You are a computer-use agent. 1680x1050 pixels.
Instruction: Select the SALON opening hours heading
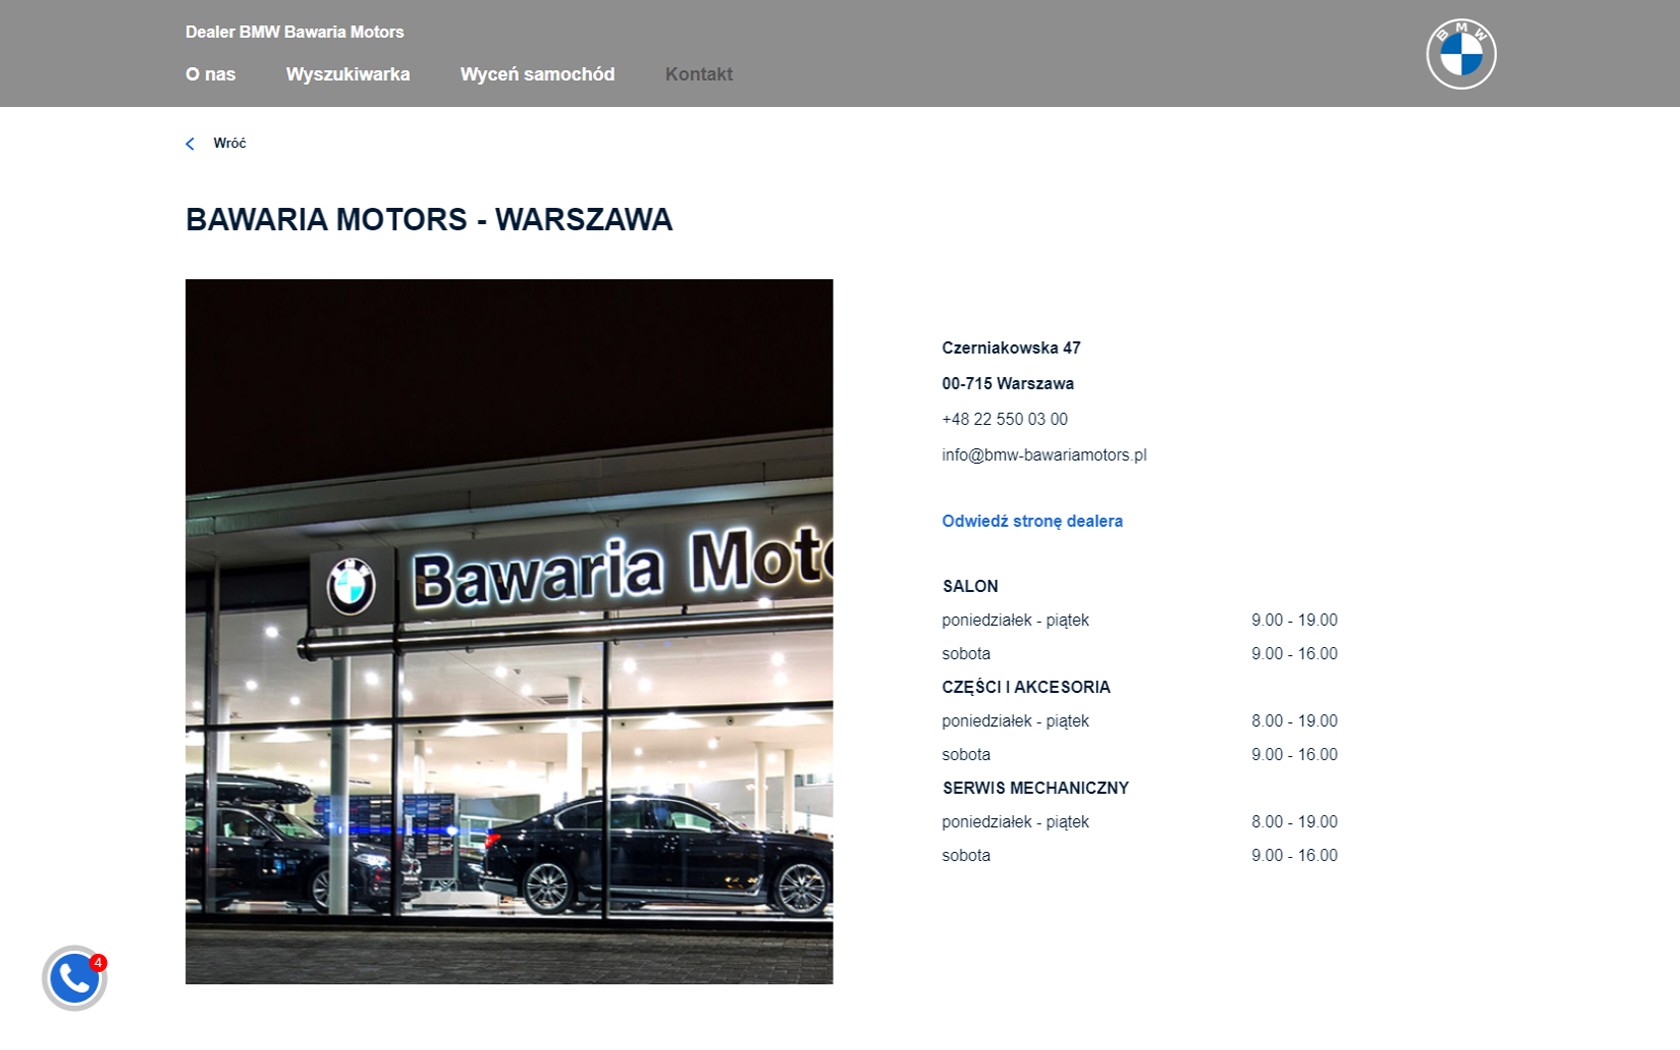tap(969, 586)
